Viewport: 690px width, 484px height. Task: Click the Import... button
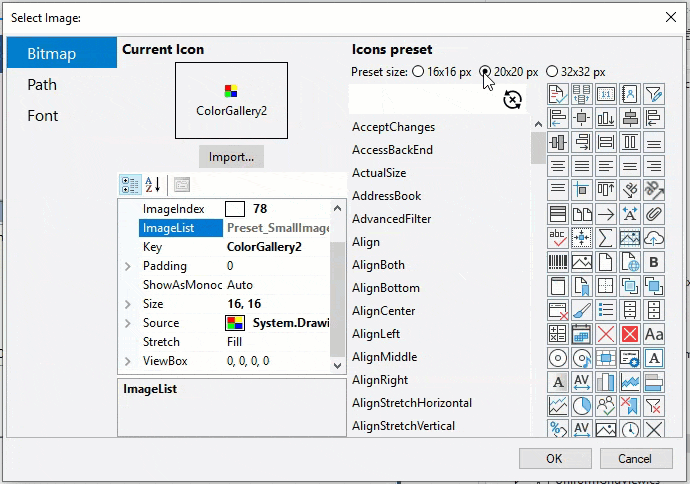[231, 157]
